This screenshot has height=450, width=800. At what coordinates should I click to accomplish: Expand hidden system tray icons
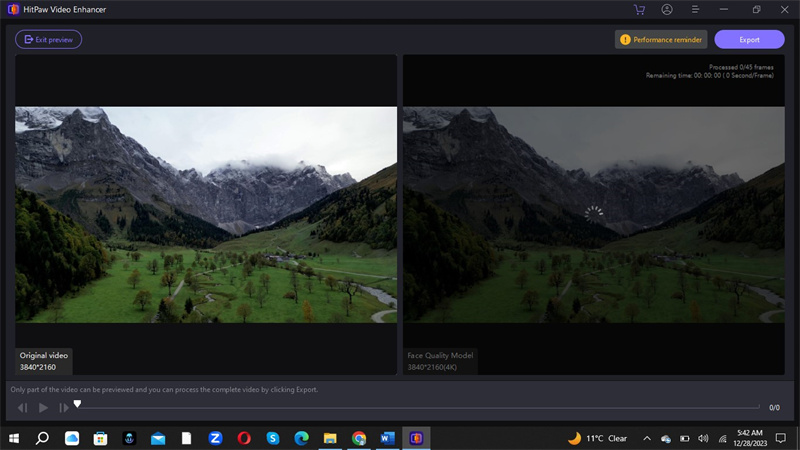(646, 438)
